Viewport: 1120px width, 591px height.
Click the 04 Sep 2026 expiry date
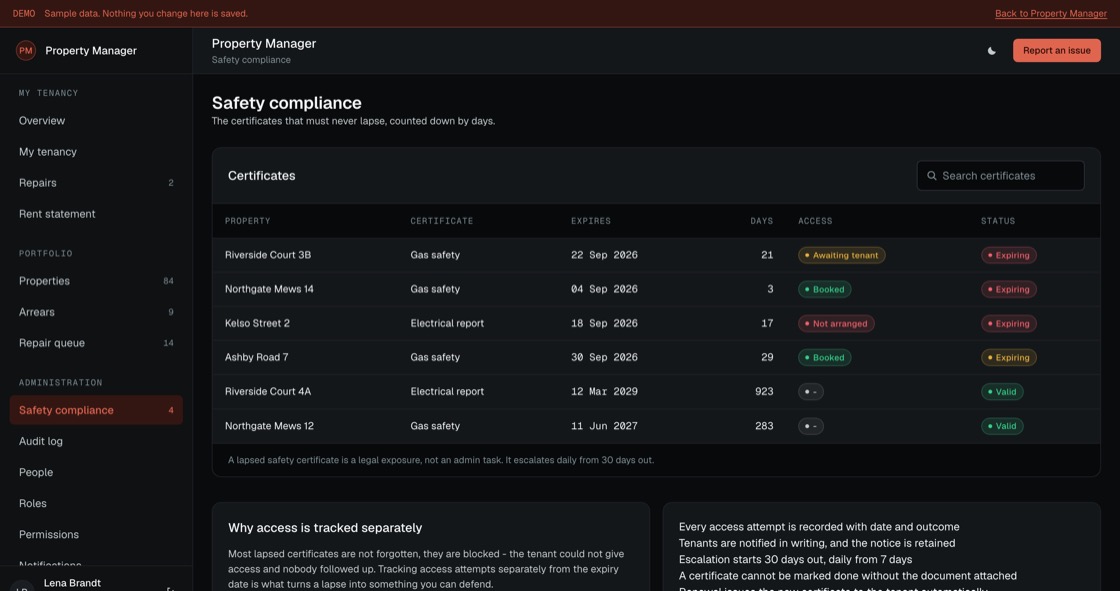(x=604, y=289)
